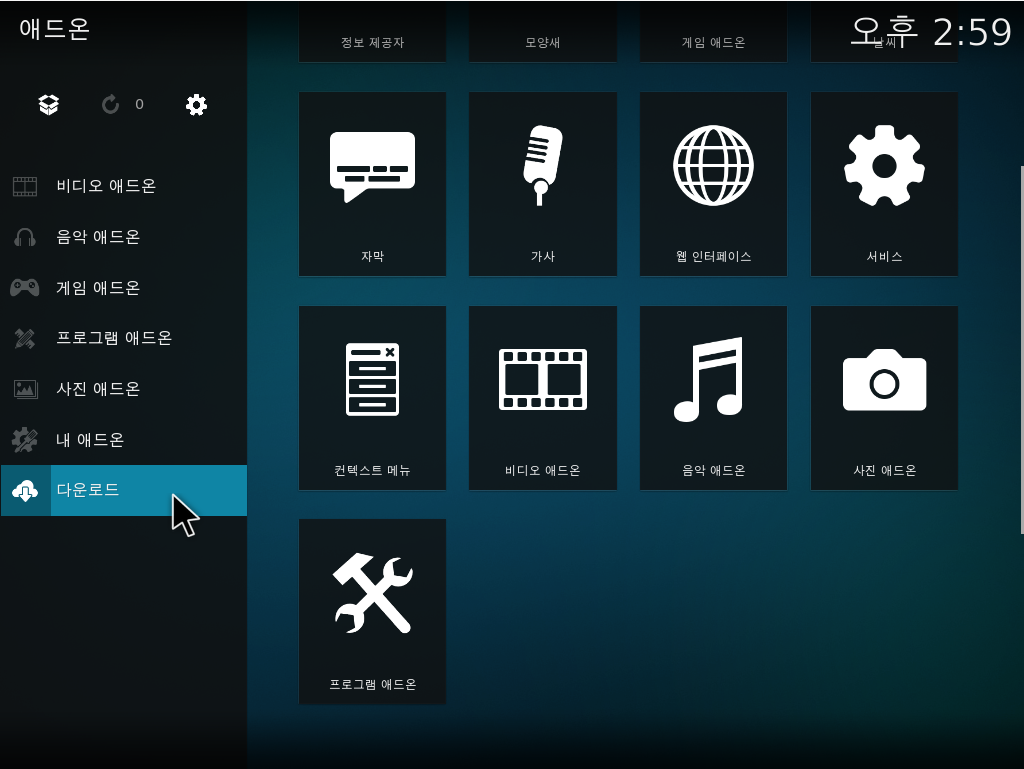
Task: Open the 서비스 gear tile
Action: point(884,184)
